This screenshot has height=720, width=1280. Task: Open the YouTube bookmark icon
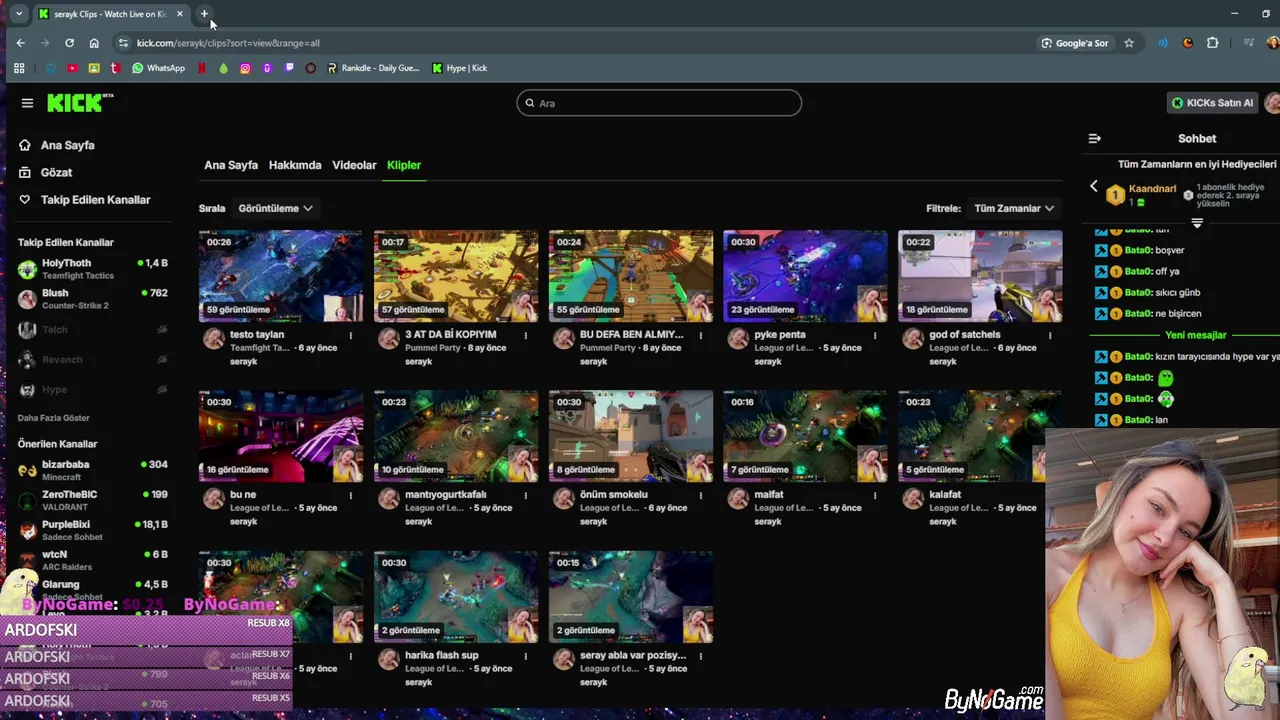click(72, 68)
